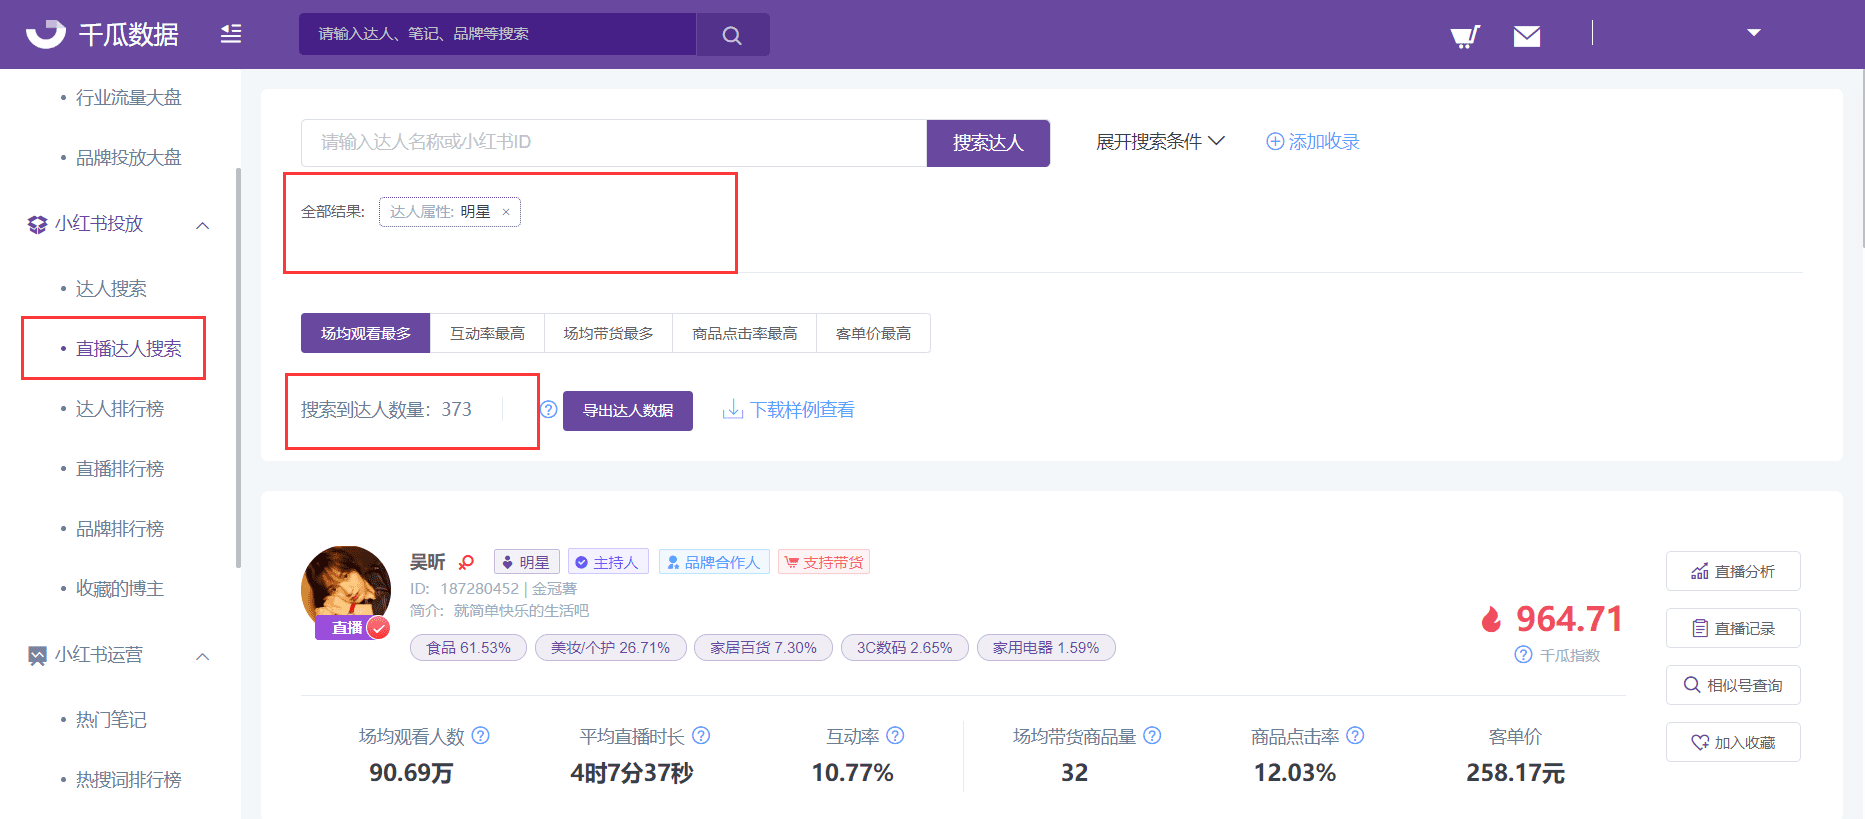Open 品牌排行榜 in sidebar
The height and width of the screenshot is (819, 1865).
click(x=119, y=529)
